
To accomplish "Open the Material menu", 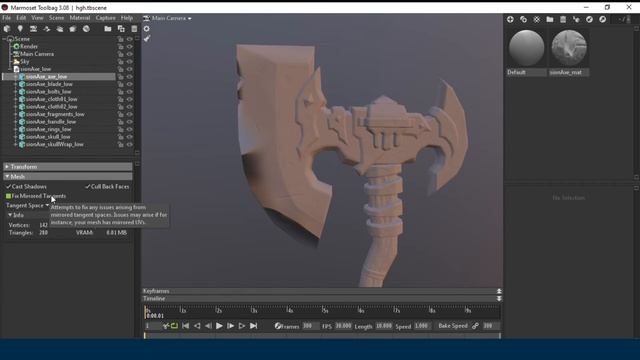I will 80,18.
